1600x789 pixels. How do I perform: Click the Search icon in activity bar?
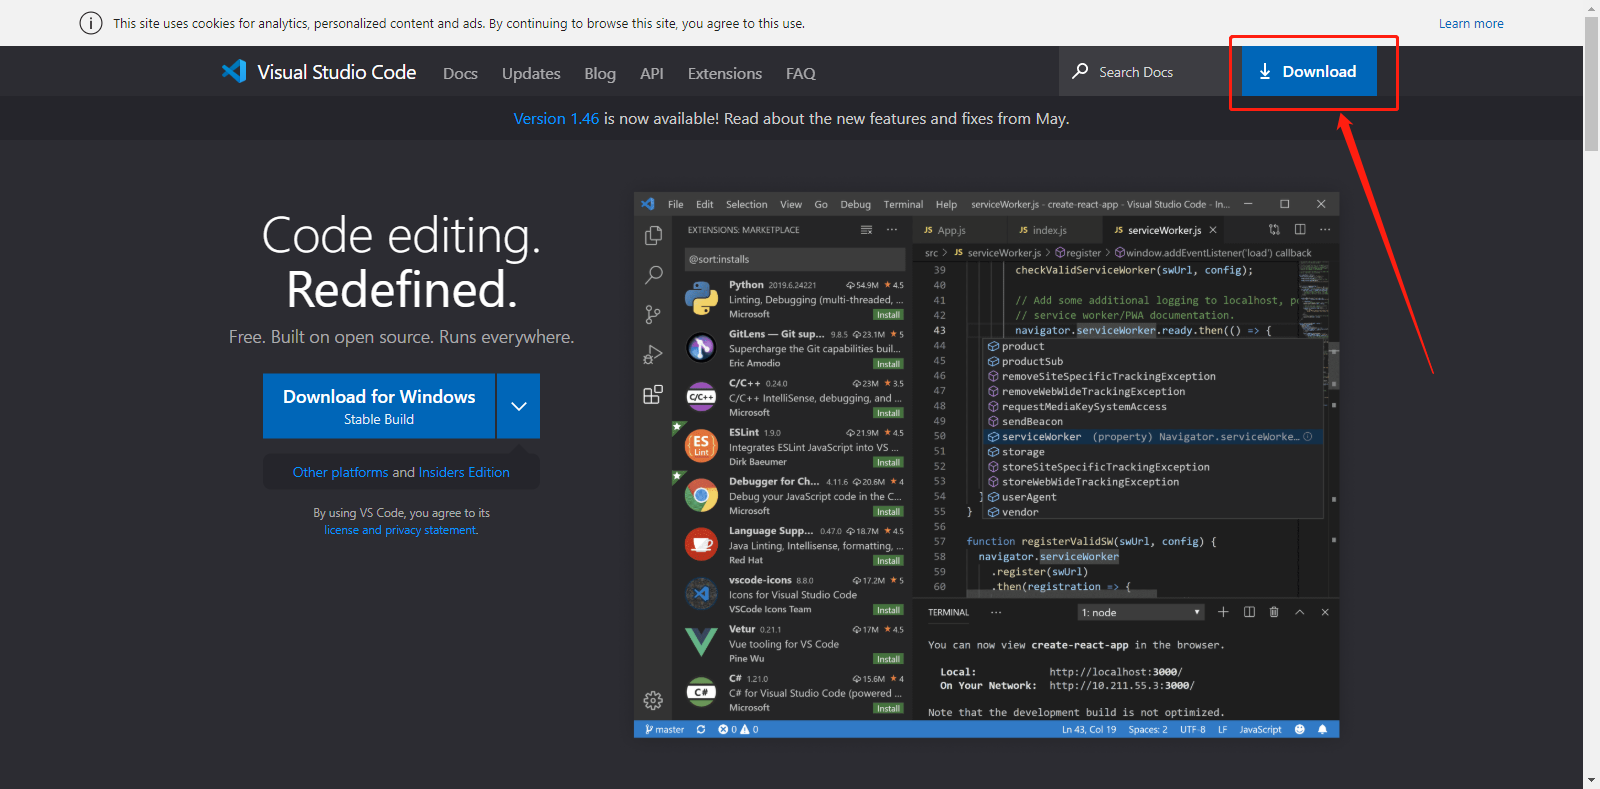[x=653, y=274]
